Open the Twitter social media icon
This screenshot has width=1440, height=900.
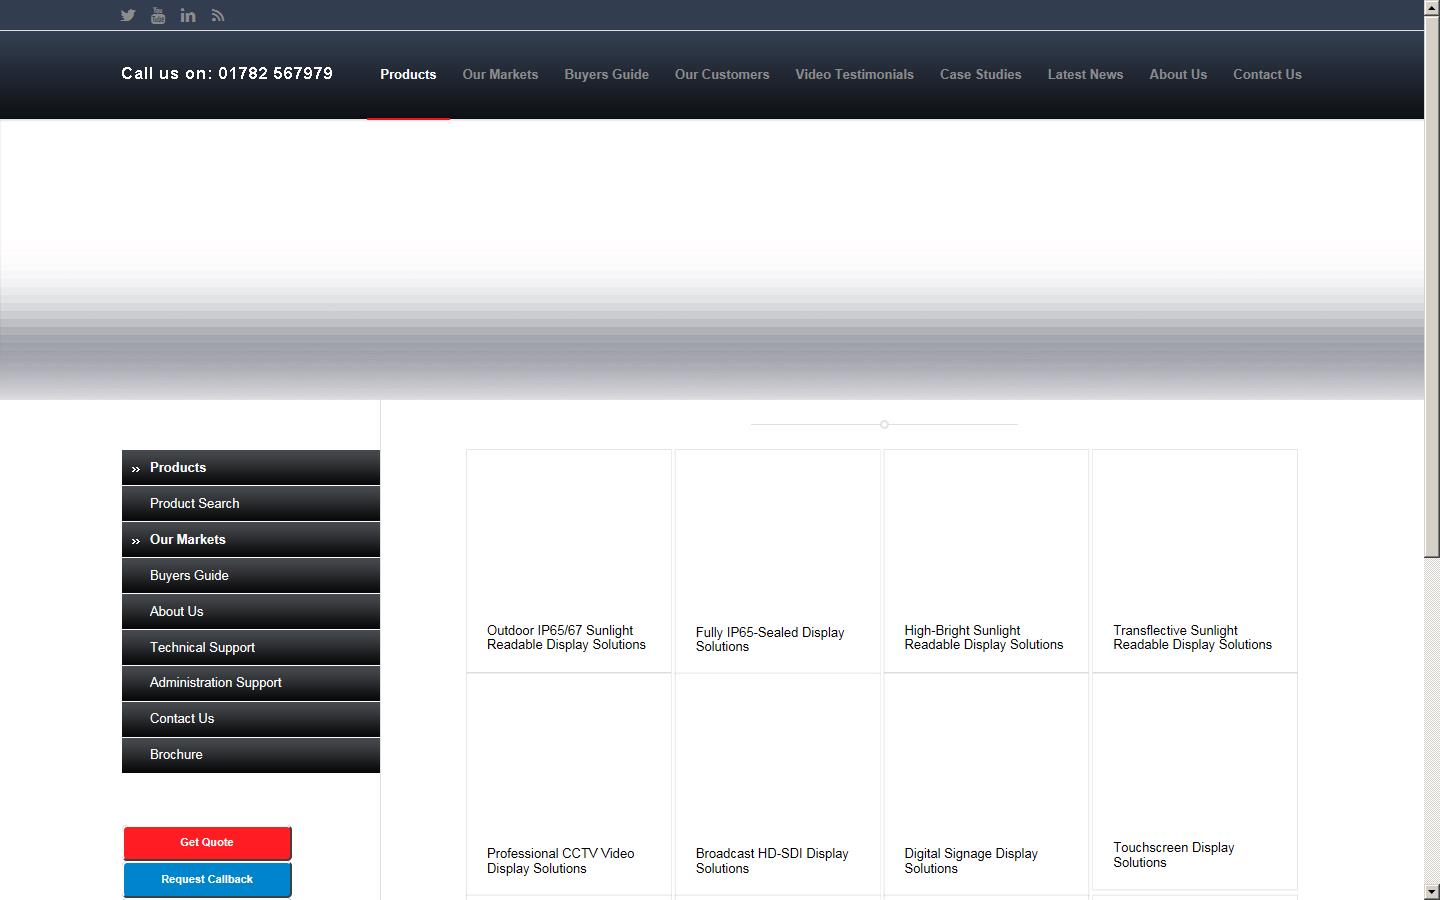click(x=128, y=15)
